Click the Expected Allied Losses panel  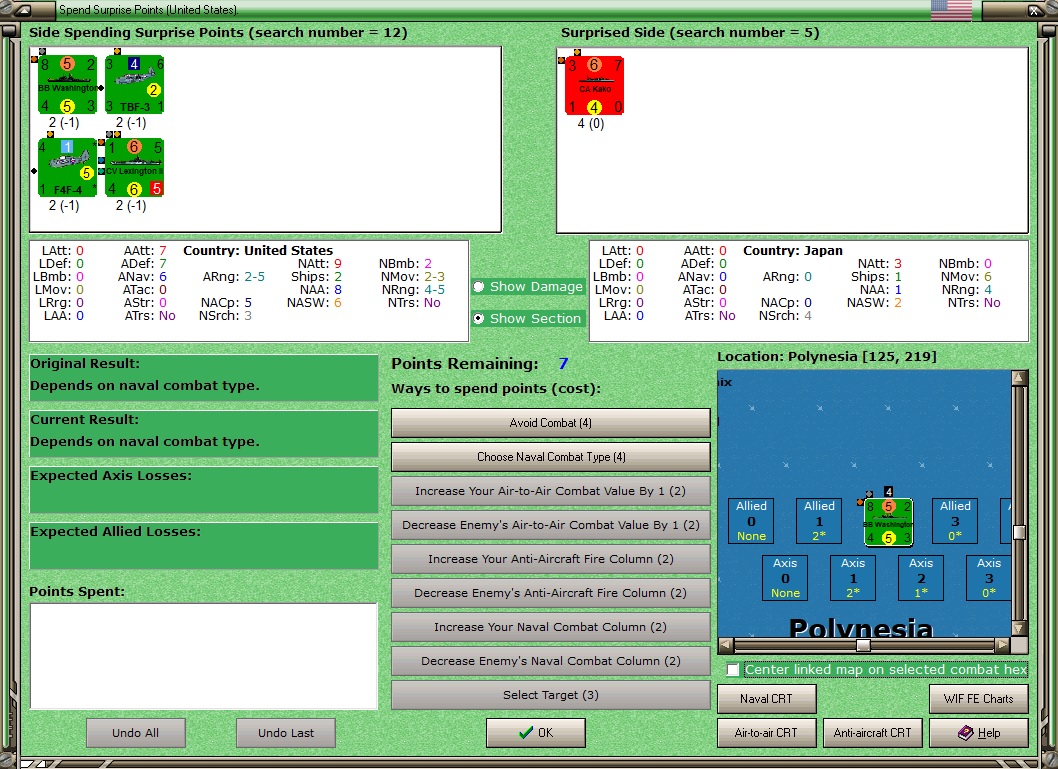pos(204,545)
